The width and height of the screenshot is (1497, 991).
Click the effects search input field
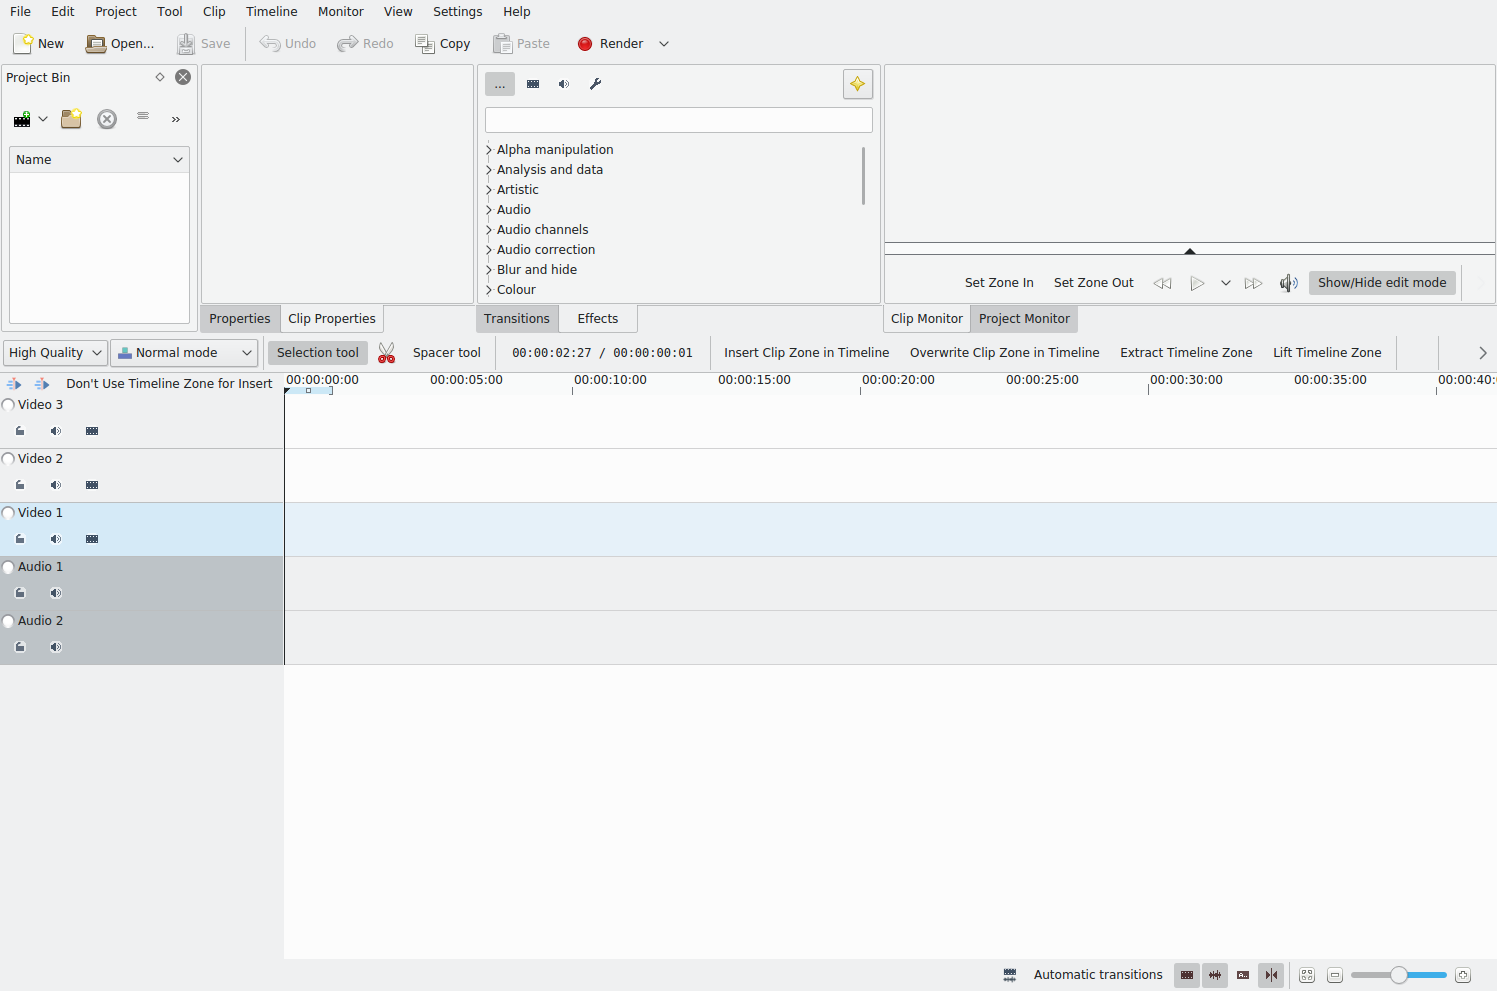coord(679,120)
